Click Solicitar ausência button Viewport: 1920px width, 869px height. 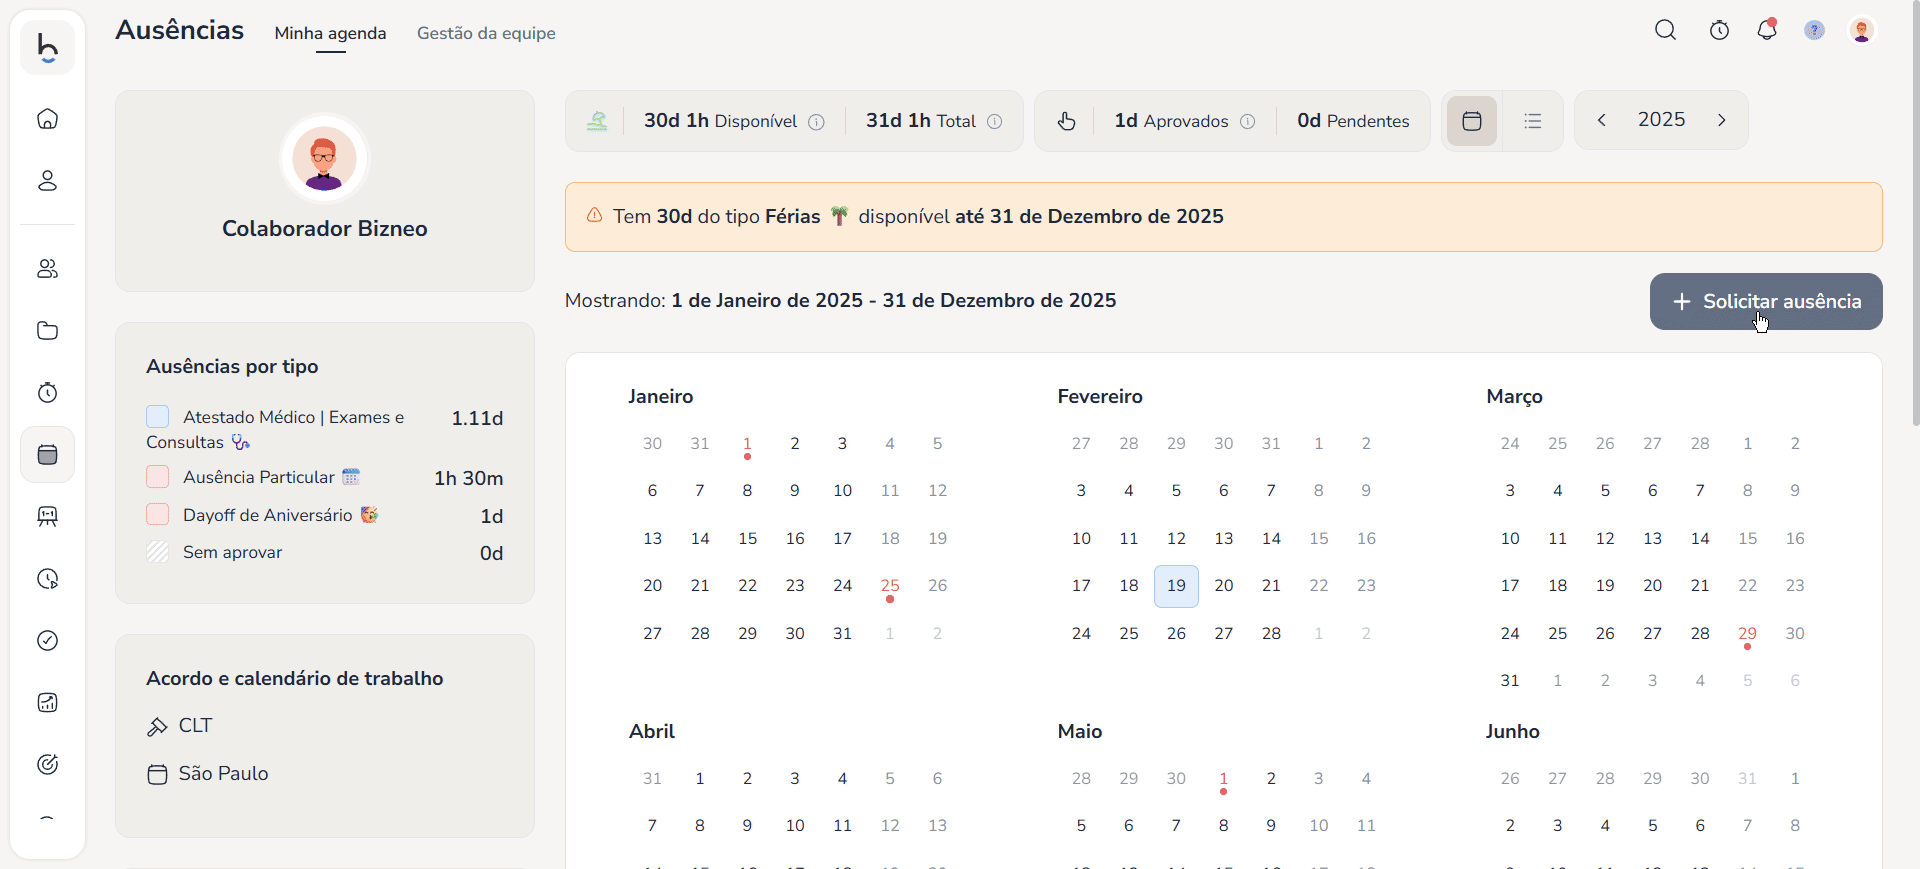click(x=1766, y=301)
